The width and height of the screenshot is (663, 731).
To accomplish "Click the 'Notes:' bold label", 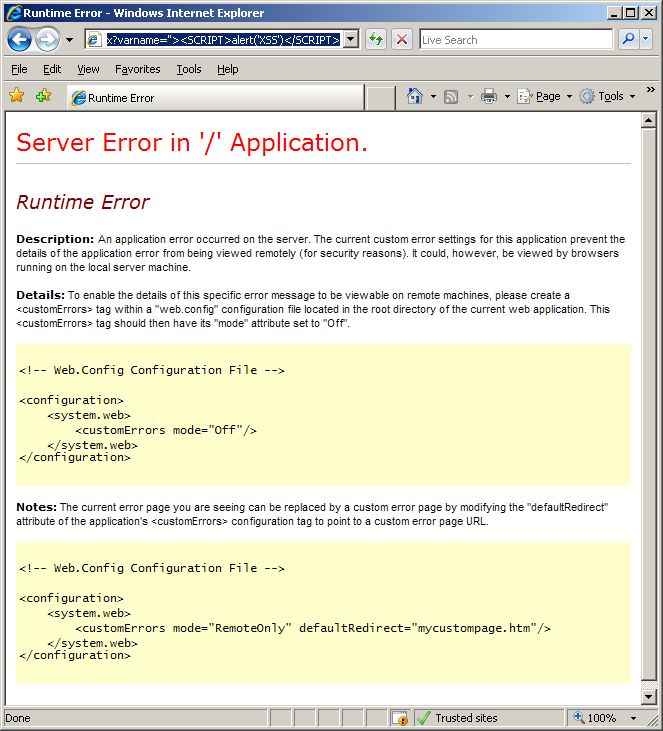I will click(x=36, y=507).
